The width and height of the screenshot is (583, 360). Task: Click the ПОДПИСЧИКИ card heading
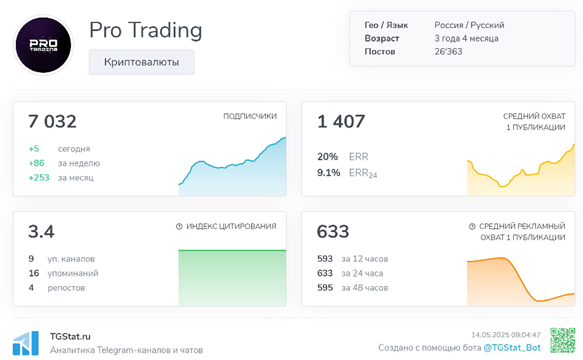pyautogui.click(x=250, y=116)
